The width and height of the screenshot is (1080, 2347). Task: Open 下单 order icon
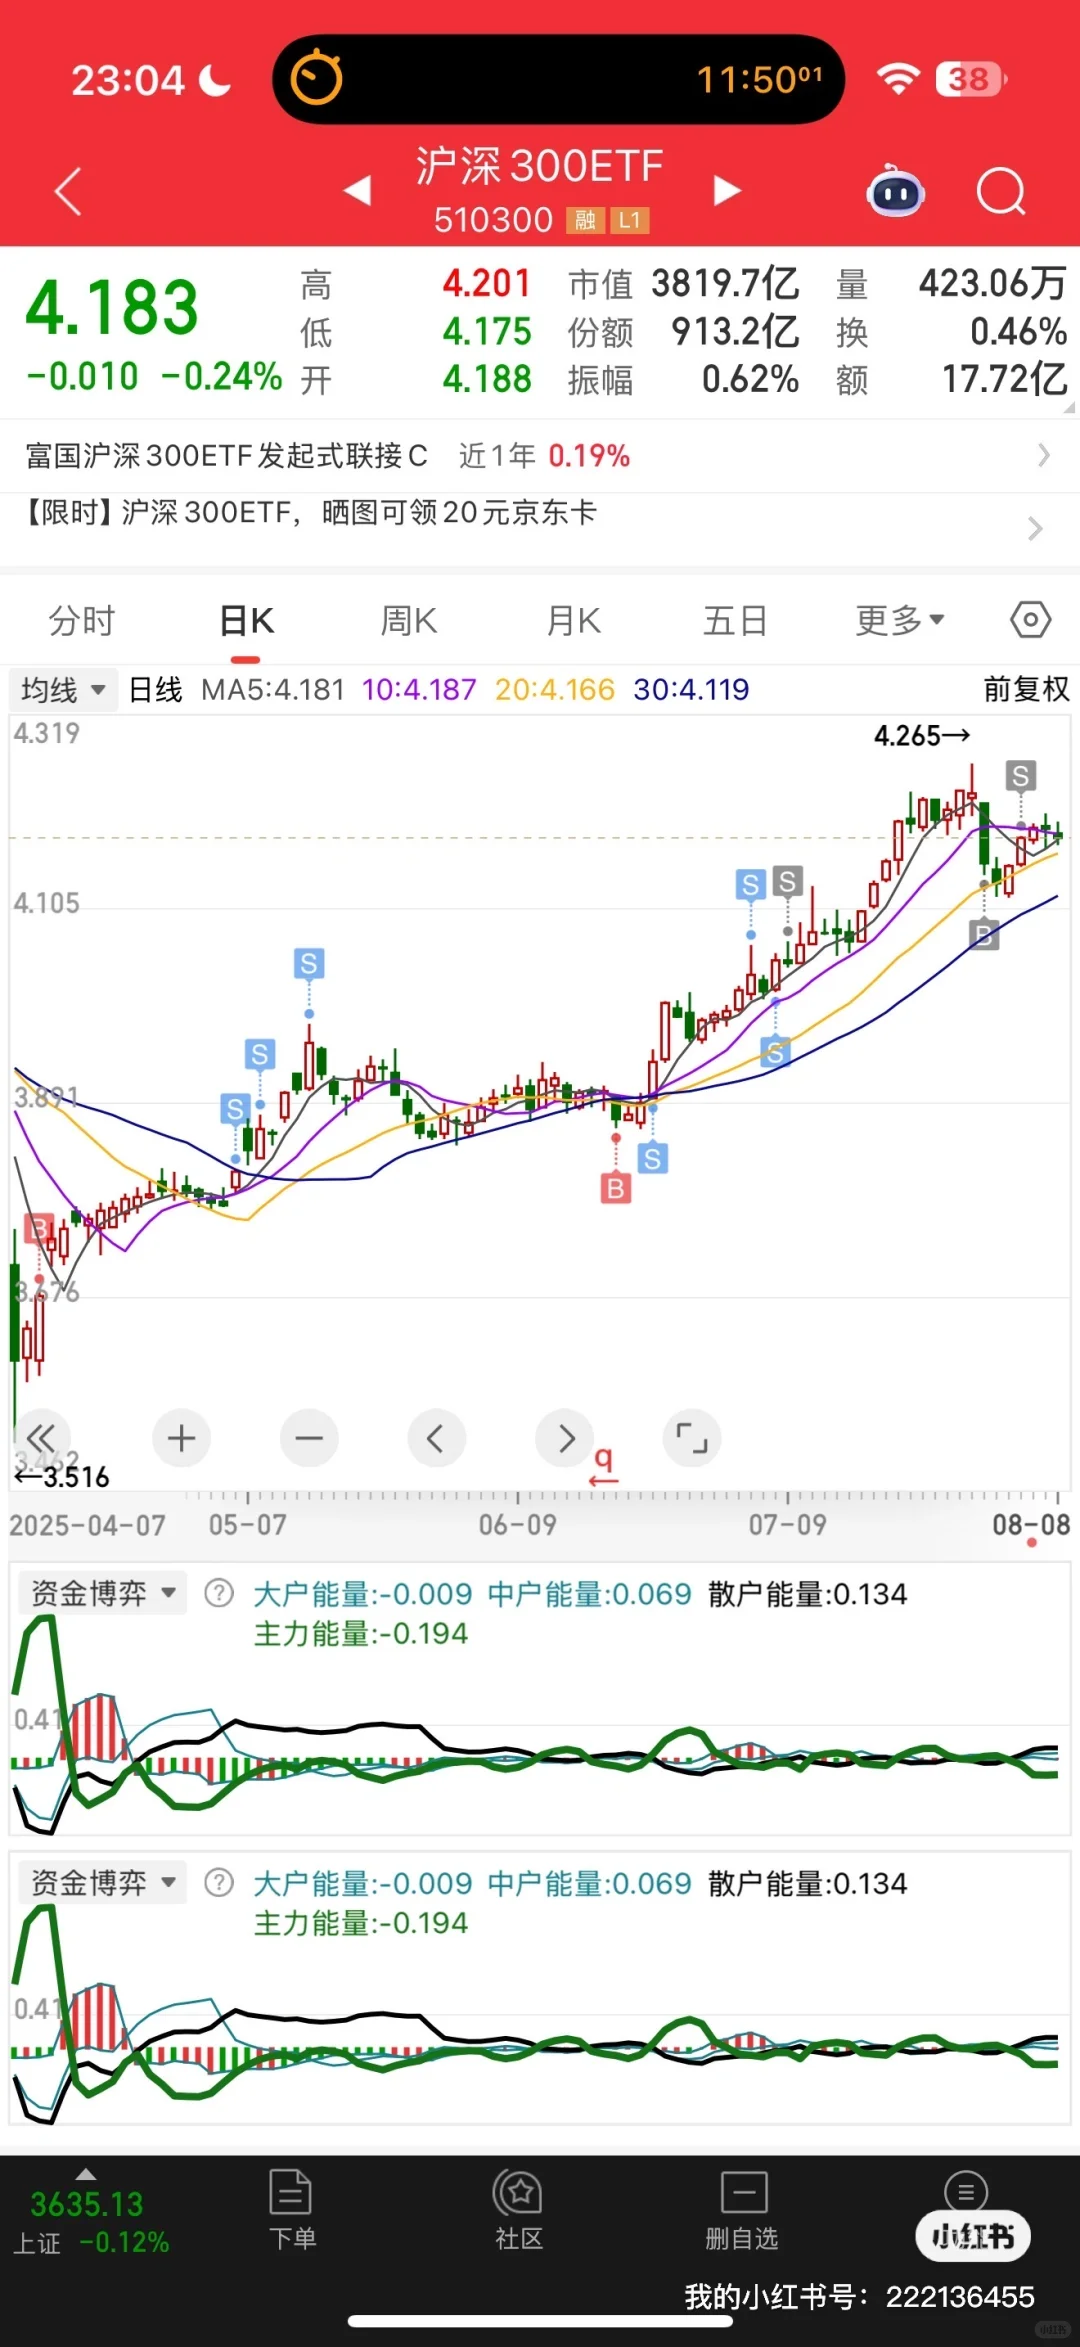(291, 2209)
